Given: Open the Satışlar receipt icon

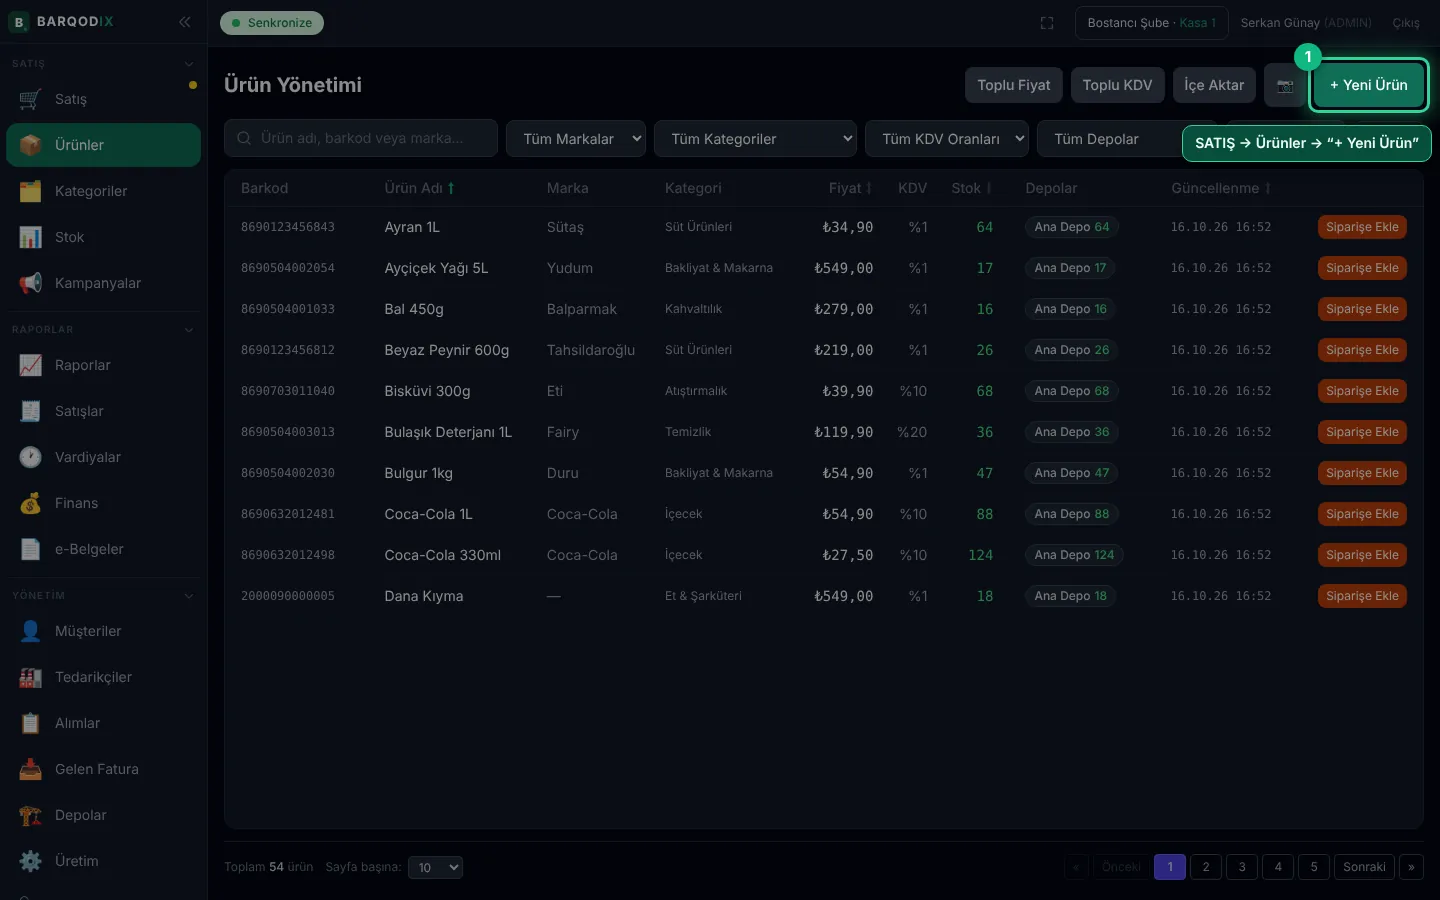Looking at the screenshot, I should click(x=31, y=411).
